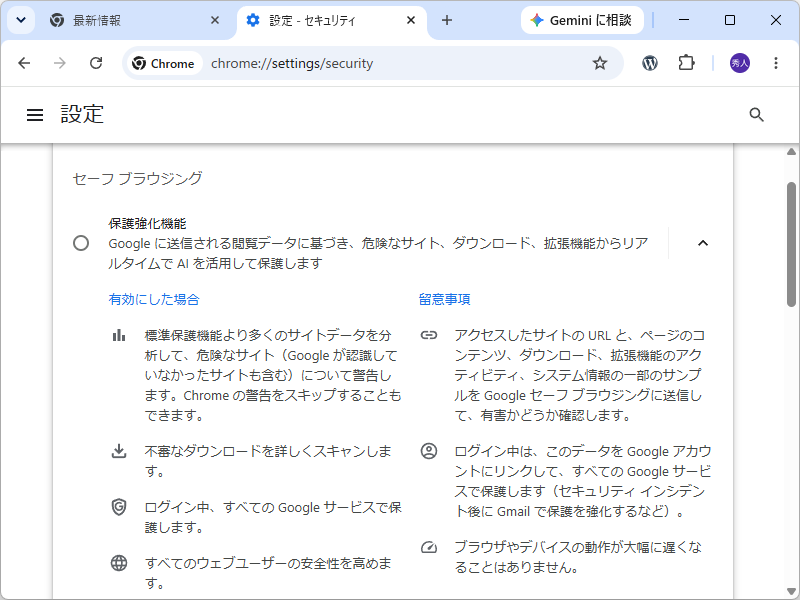800x600 pixels.
Task: Click the bar chart icon beside 標準保護機能
Action: 119,335
